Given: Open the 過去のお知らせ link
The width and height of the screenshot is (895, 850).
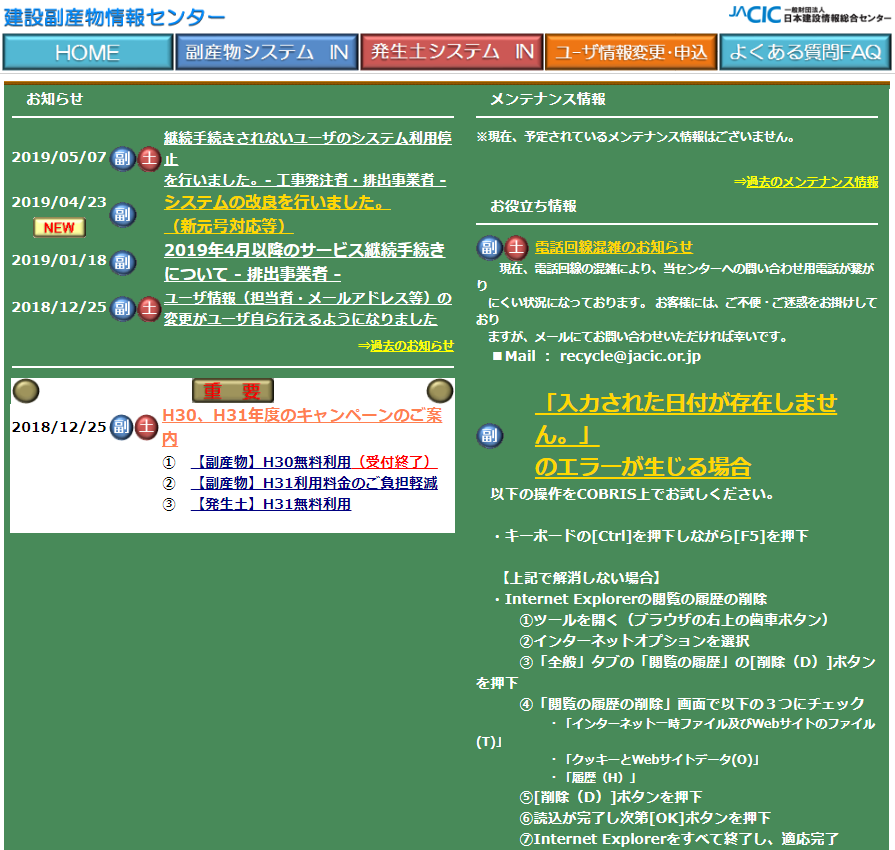Looking at the screenshot, I should click(x=406, y=345).
